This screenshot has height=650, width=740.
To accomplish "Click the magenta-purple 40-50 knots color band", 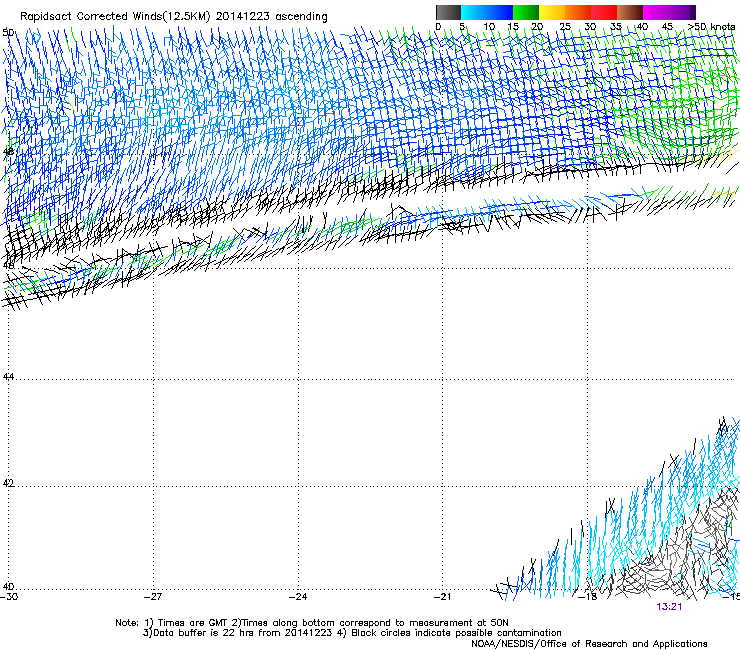I will tap(669, 12).
